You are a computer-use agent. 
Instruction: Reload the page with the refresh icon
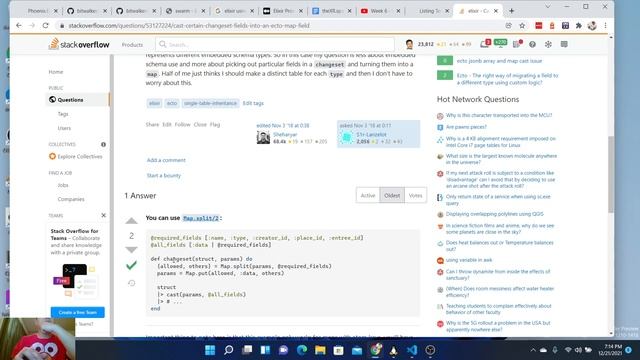point(45,25)
